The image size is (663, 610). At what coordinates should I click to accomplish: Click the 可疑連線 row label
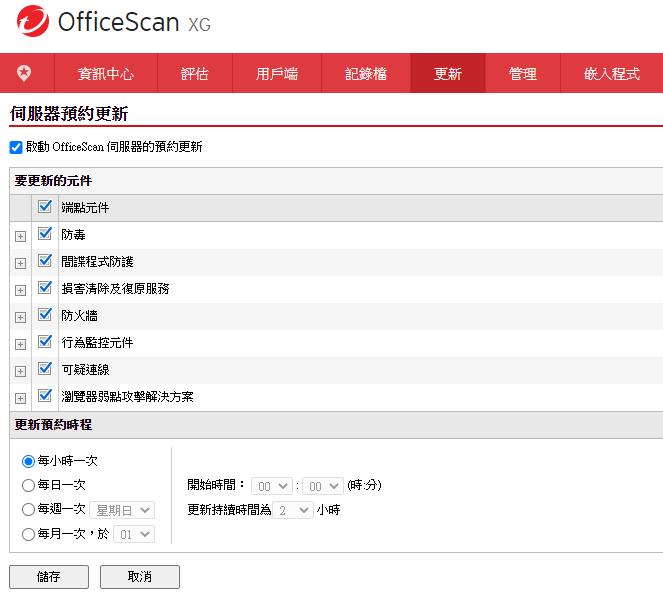click(x=85, y=370)
